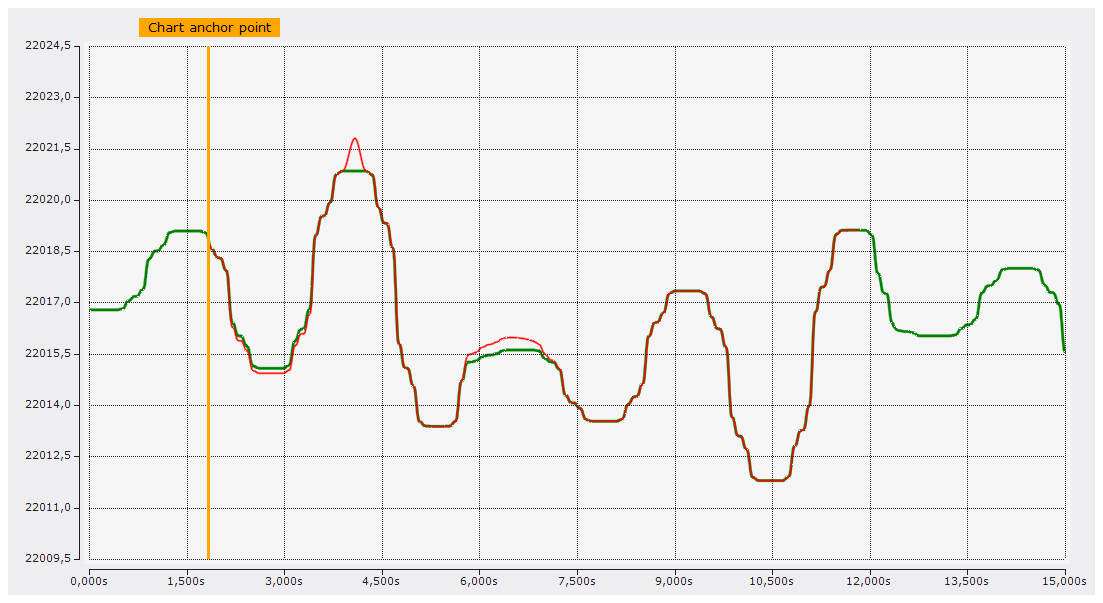Click the 15,000s time axis label
The height and width of the screenshot is (603, 1103).
point(1064,581)
